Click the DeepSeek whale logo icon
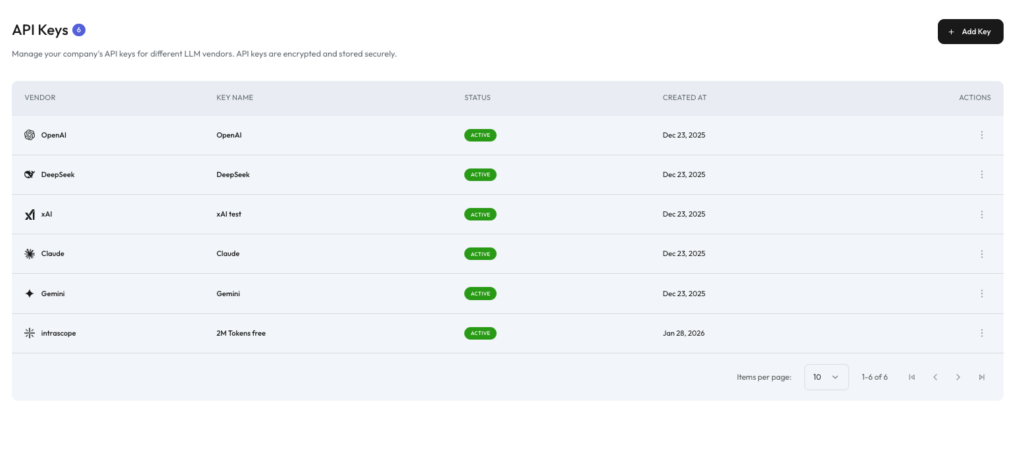Screen dimensions: 1024x464 pyautogui.click(x=30, y=174)
